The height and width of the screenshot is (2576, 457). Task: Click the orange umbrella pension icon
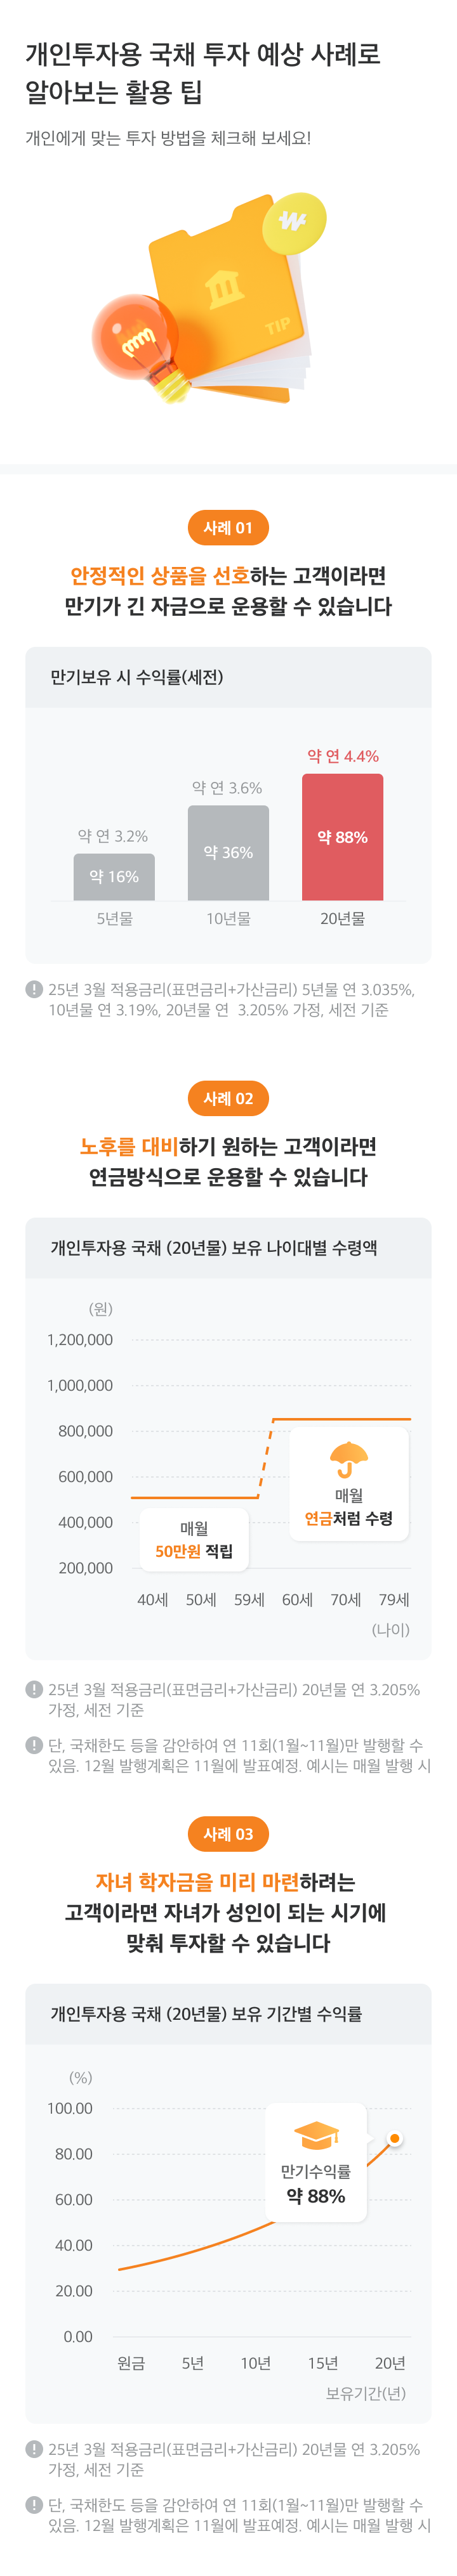(349, 1458)
